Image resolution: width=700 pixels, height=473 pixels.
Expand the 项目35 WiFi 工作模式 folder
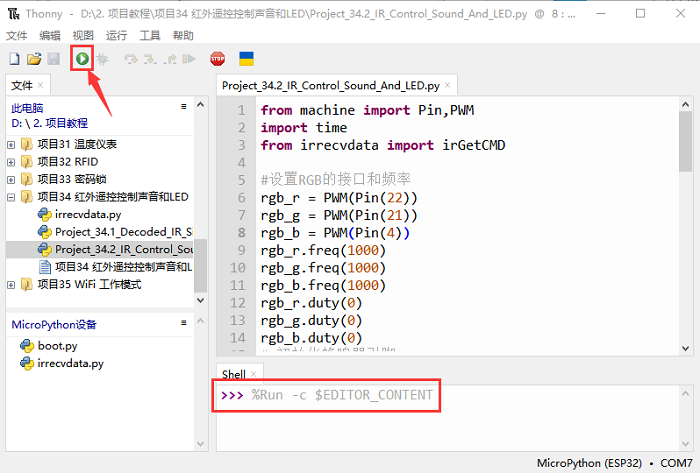pos(11,284)
